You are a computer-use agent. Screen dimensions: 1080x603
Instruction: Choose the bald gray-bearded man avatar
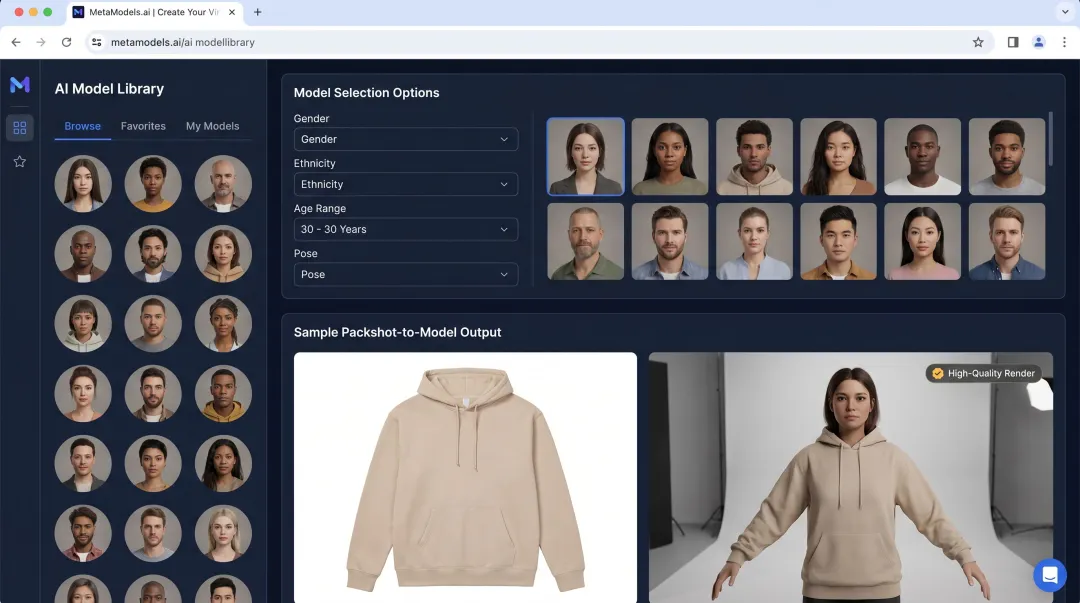223,183
